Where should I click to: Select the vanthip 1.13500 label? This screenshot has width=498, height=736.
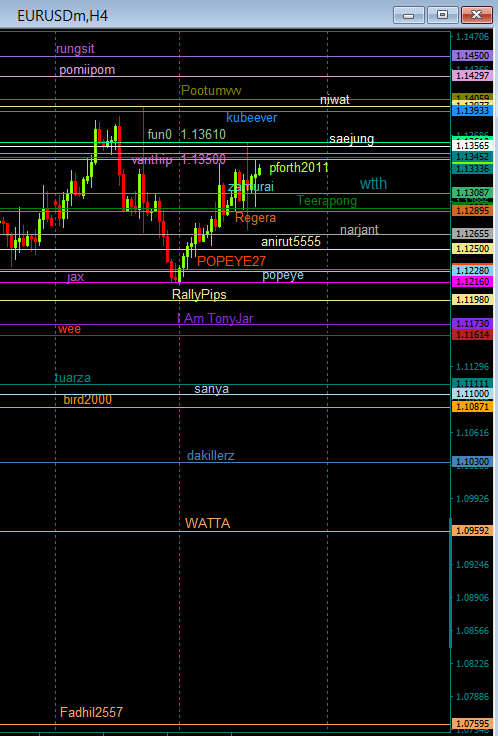coord(179,160)
